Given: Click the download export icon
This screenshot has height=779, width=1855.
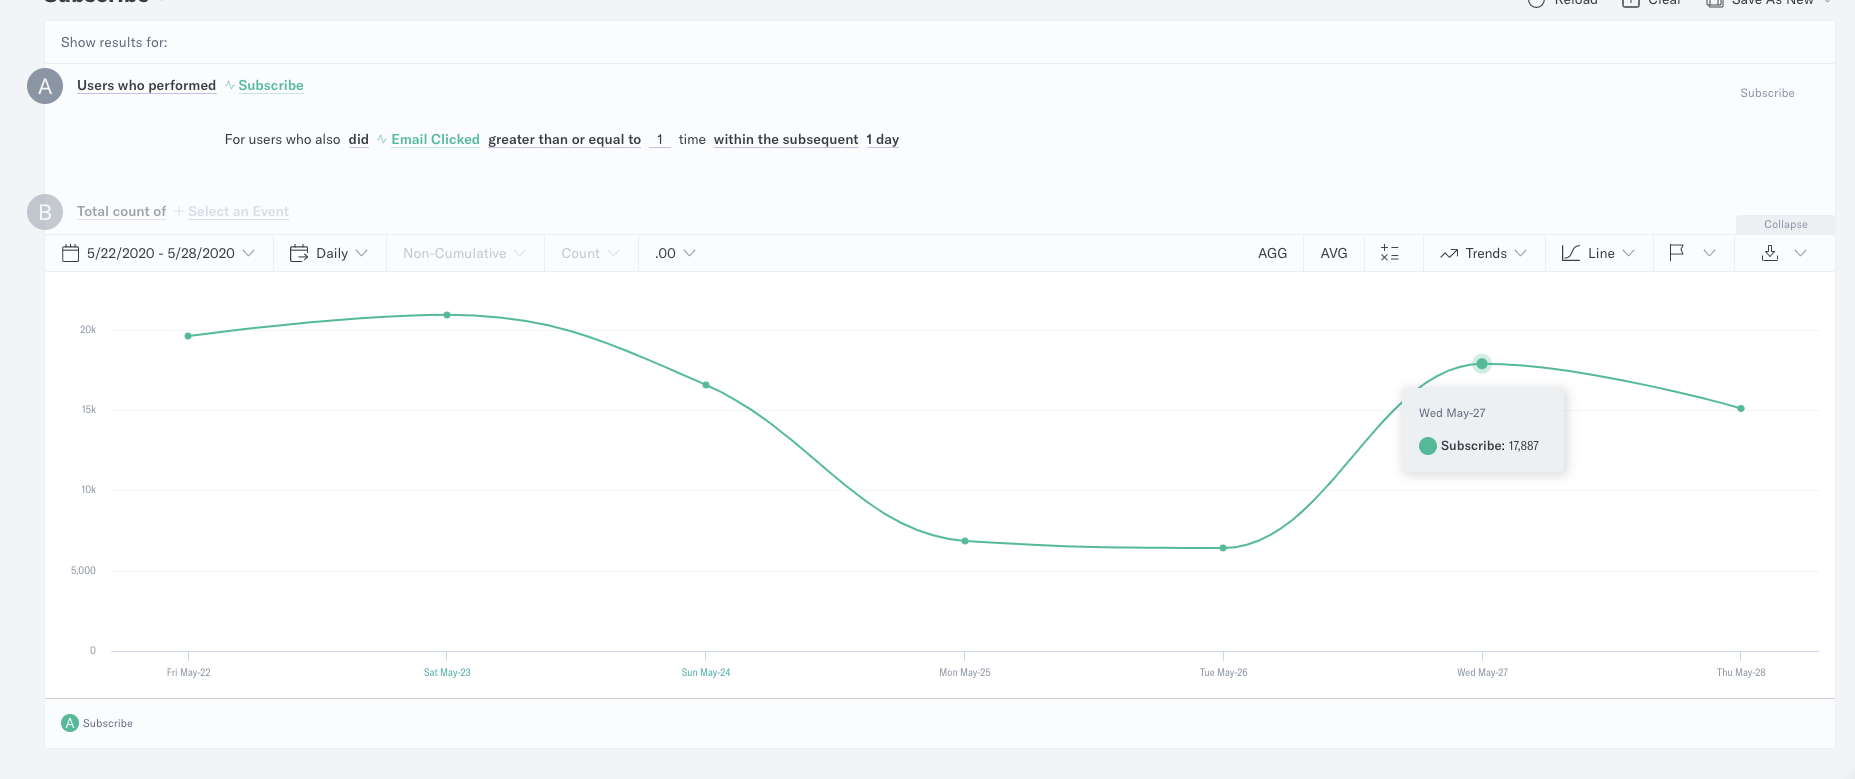Looking at the screenshot, I should click(x=1770, y=253).
